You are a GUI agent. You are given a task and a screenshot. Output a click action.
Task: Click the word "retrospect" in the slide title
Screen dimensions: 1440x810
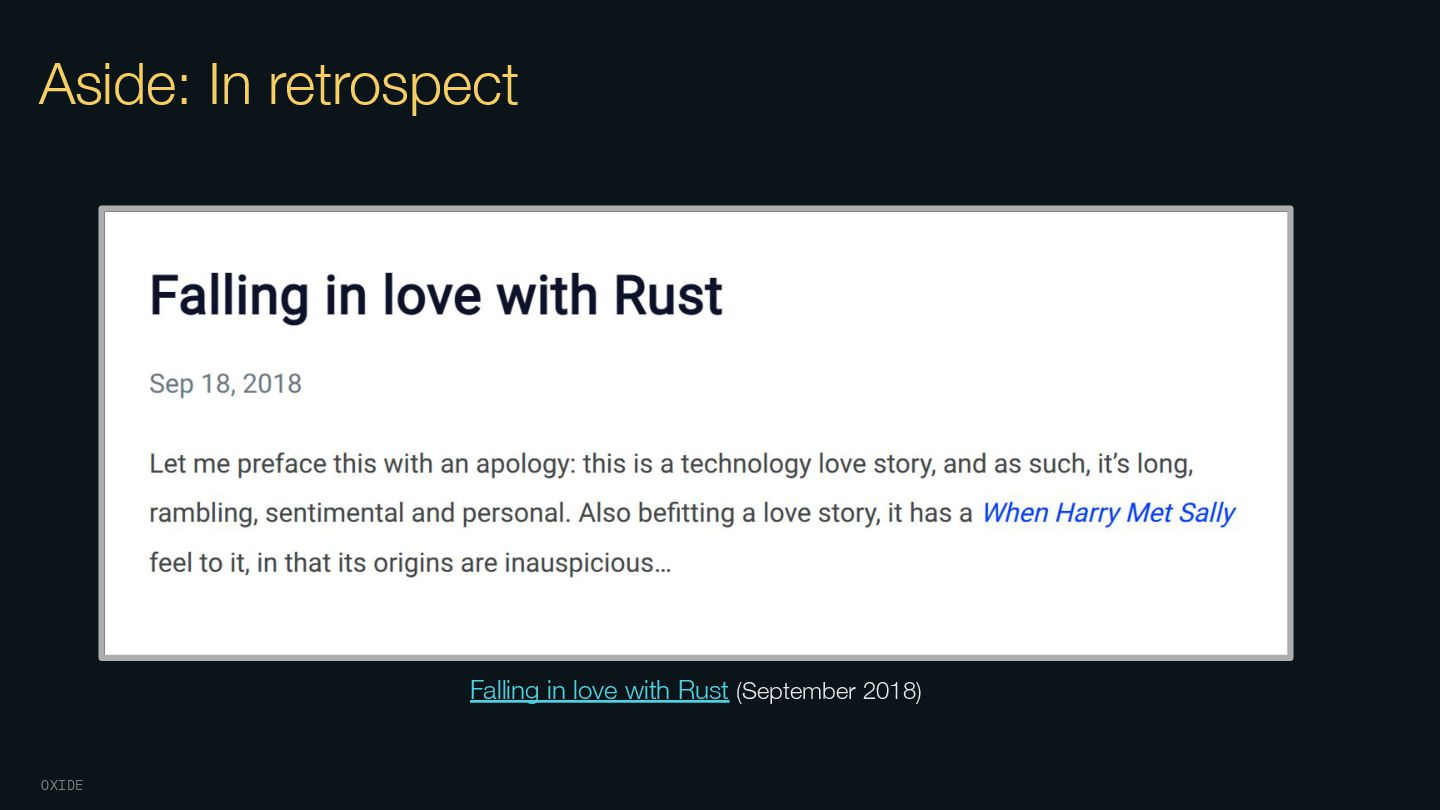point(393,86)
